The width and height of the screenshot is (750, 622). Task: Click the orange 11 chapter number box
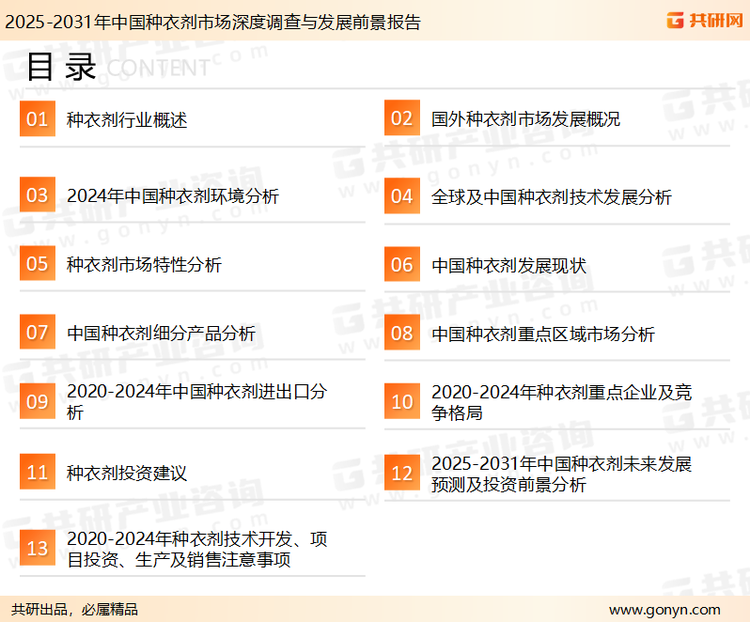point(37,471)
